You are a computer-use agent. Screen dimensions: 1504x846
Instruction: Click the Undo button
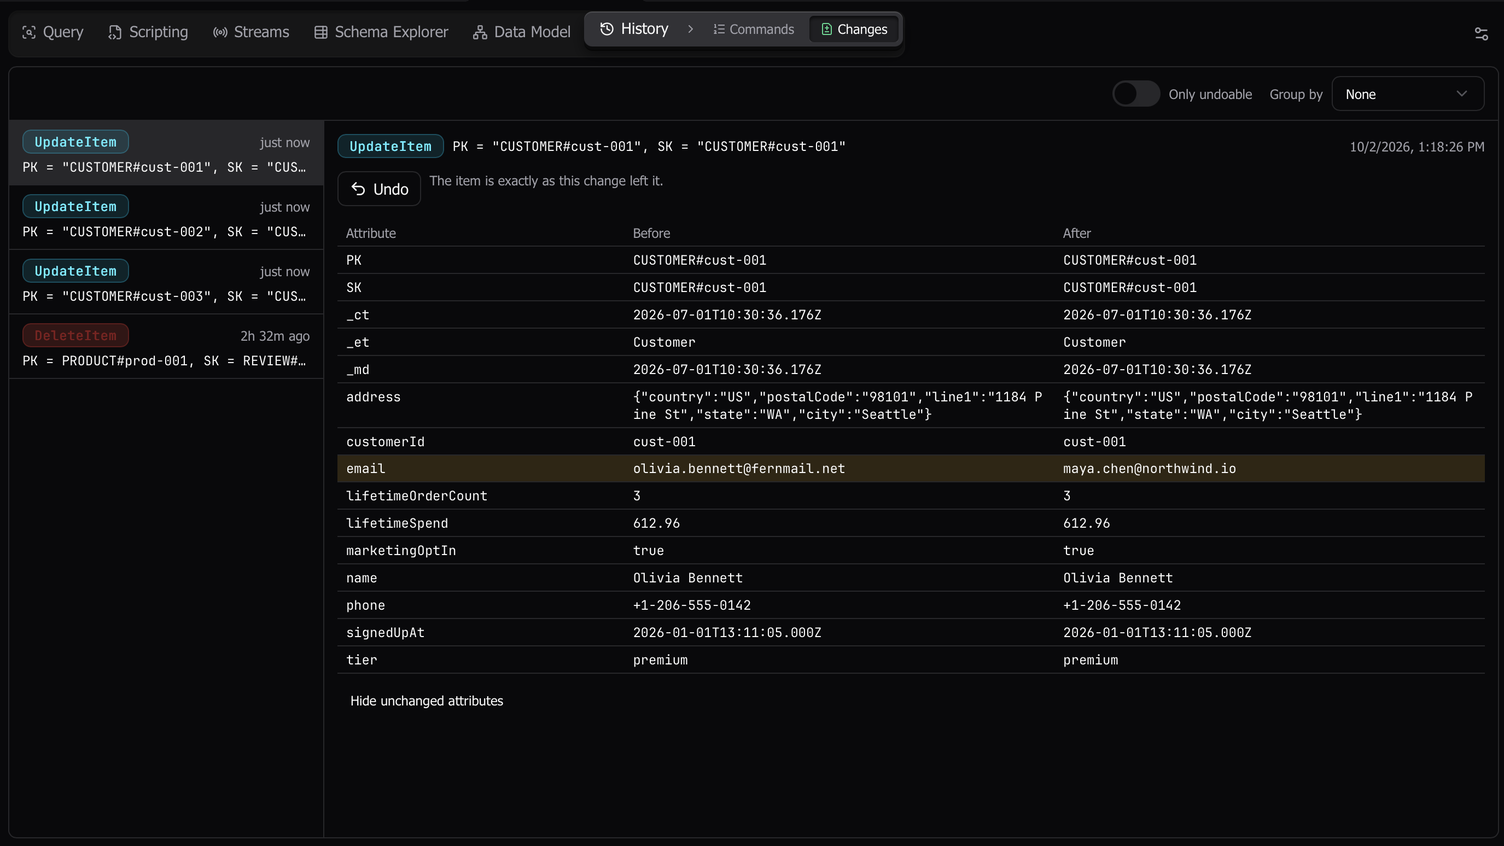click(x=379, y=189)
